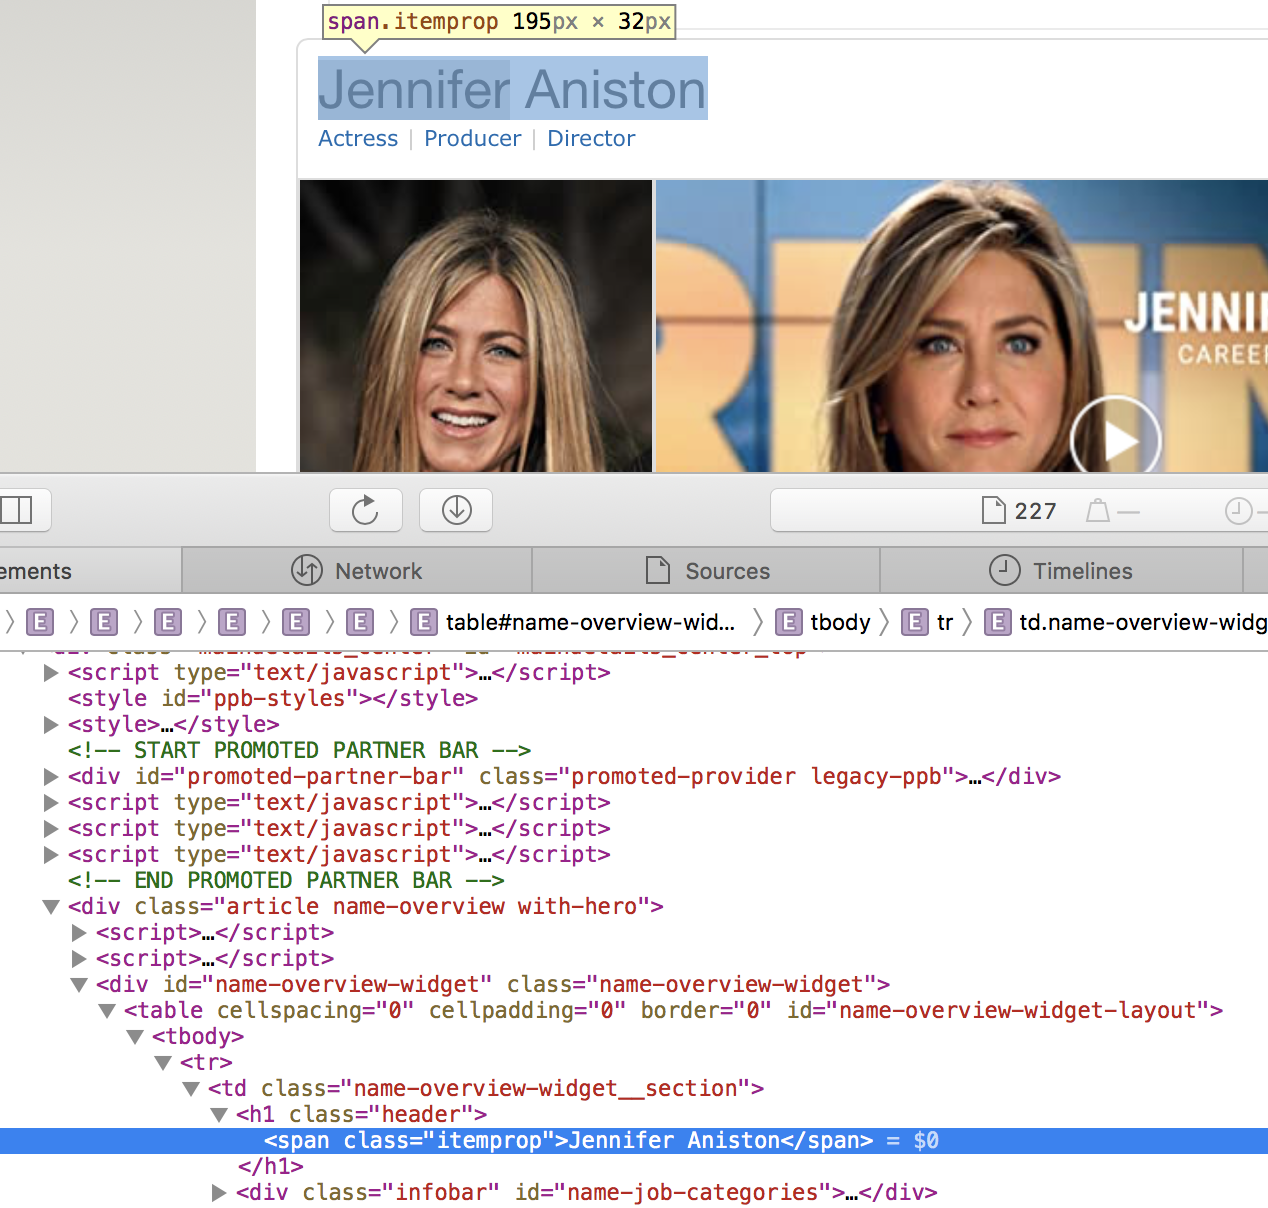Collapse the name-overview-widget-layout table node

106,1010
